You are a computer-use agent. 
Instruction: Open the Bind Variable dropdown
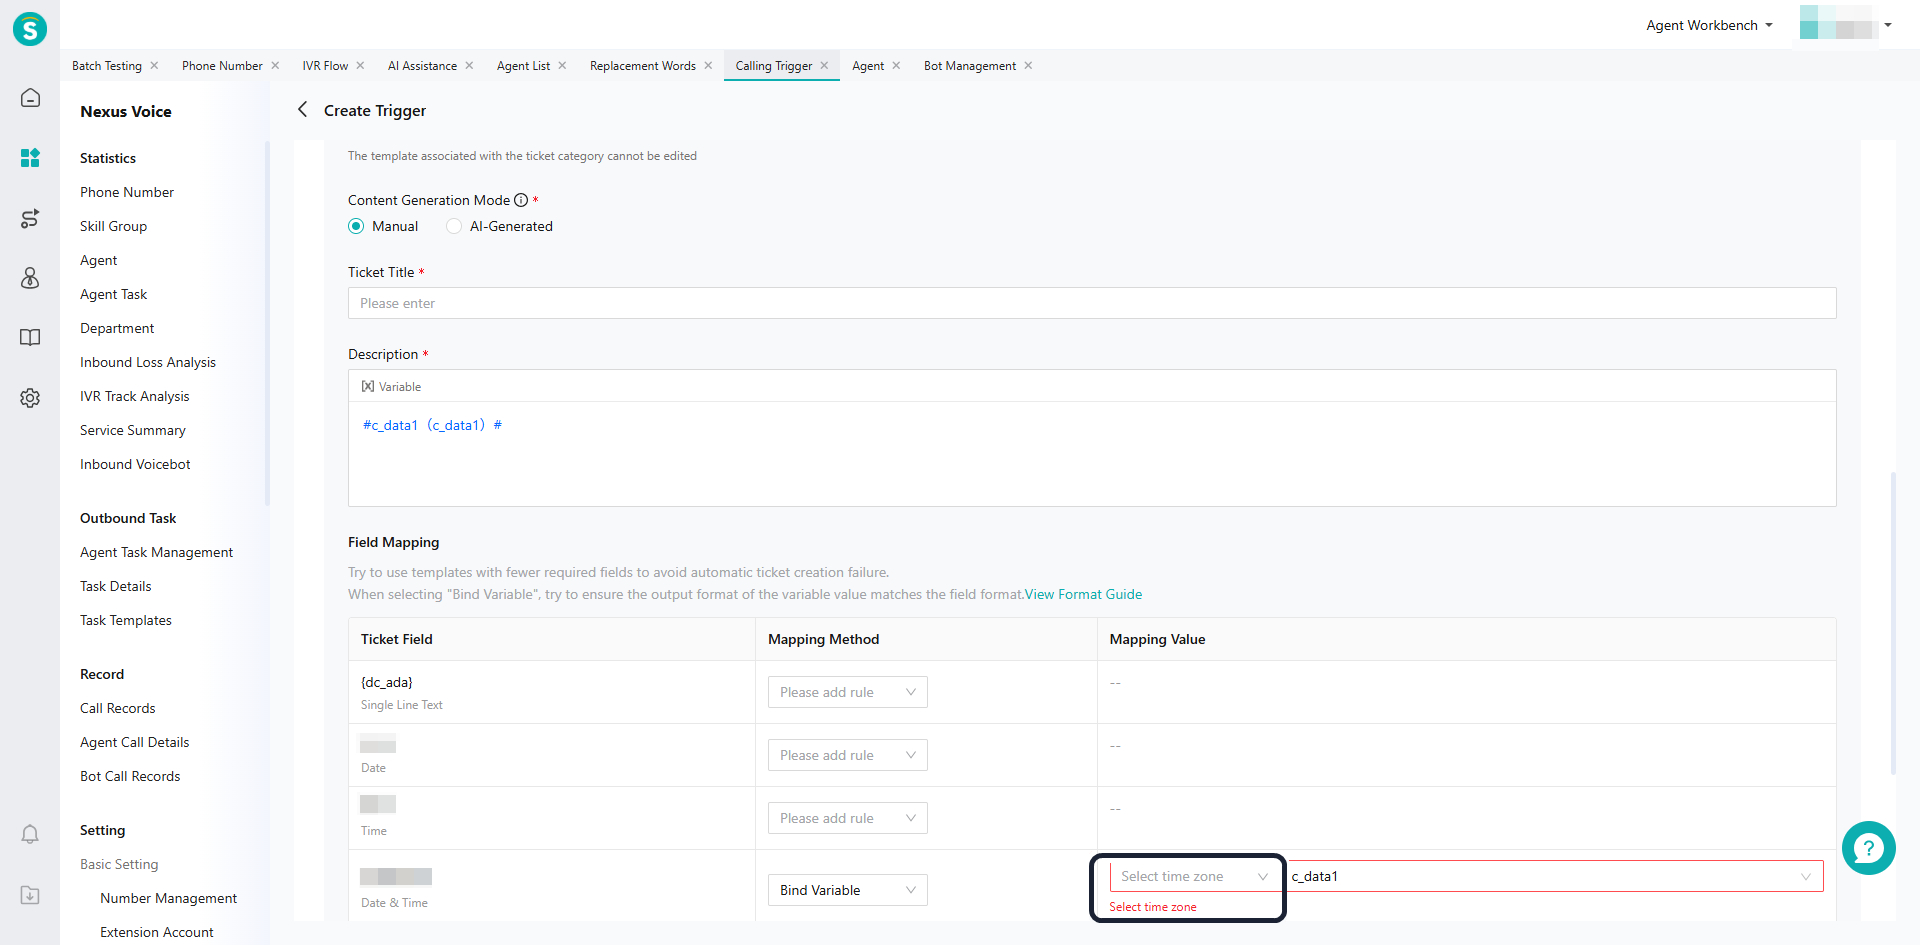click(x=847, y=890)
